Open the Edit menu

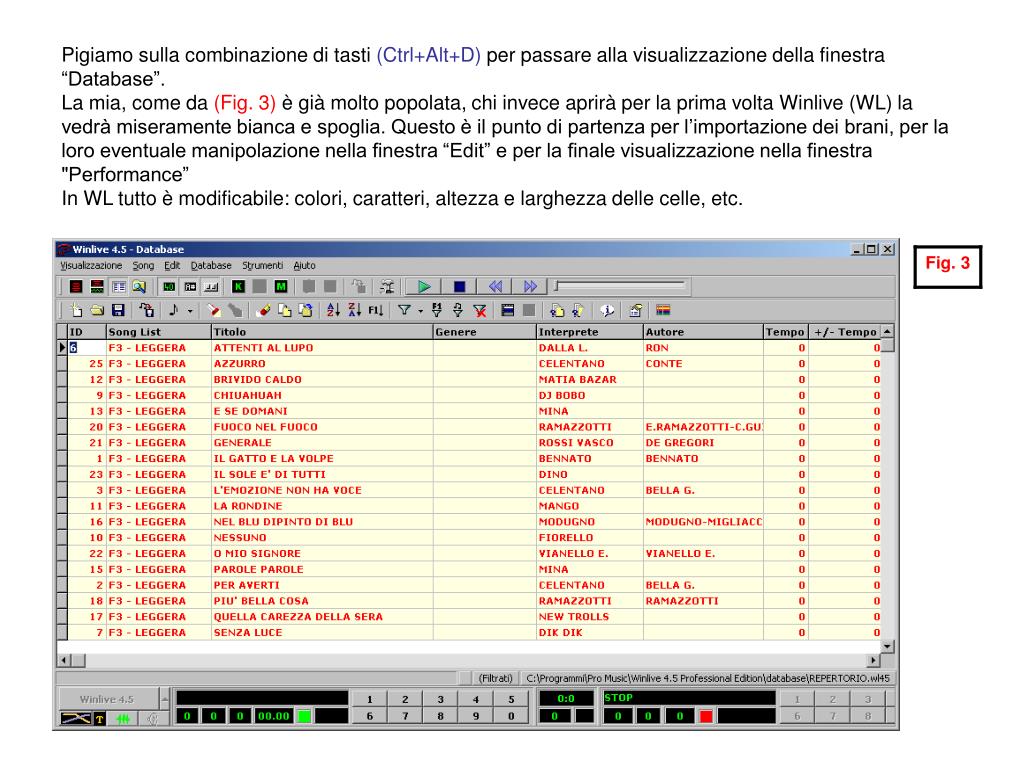(x=172, y=266)
